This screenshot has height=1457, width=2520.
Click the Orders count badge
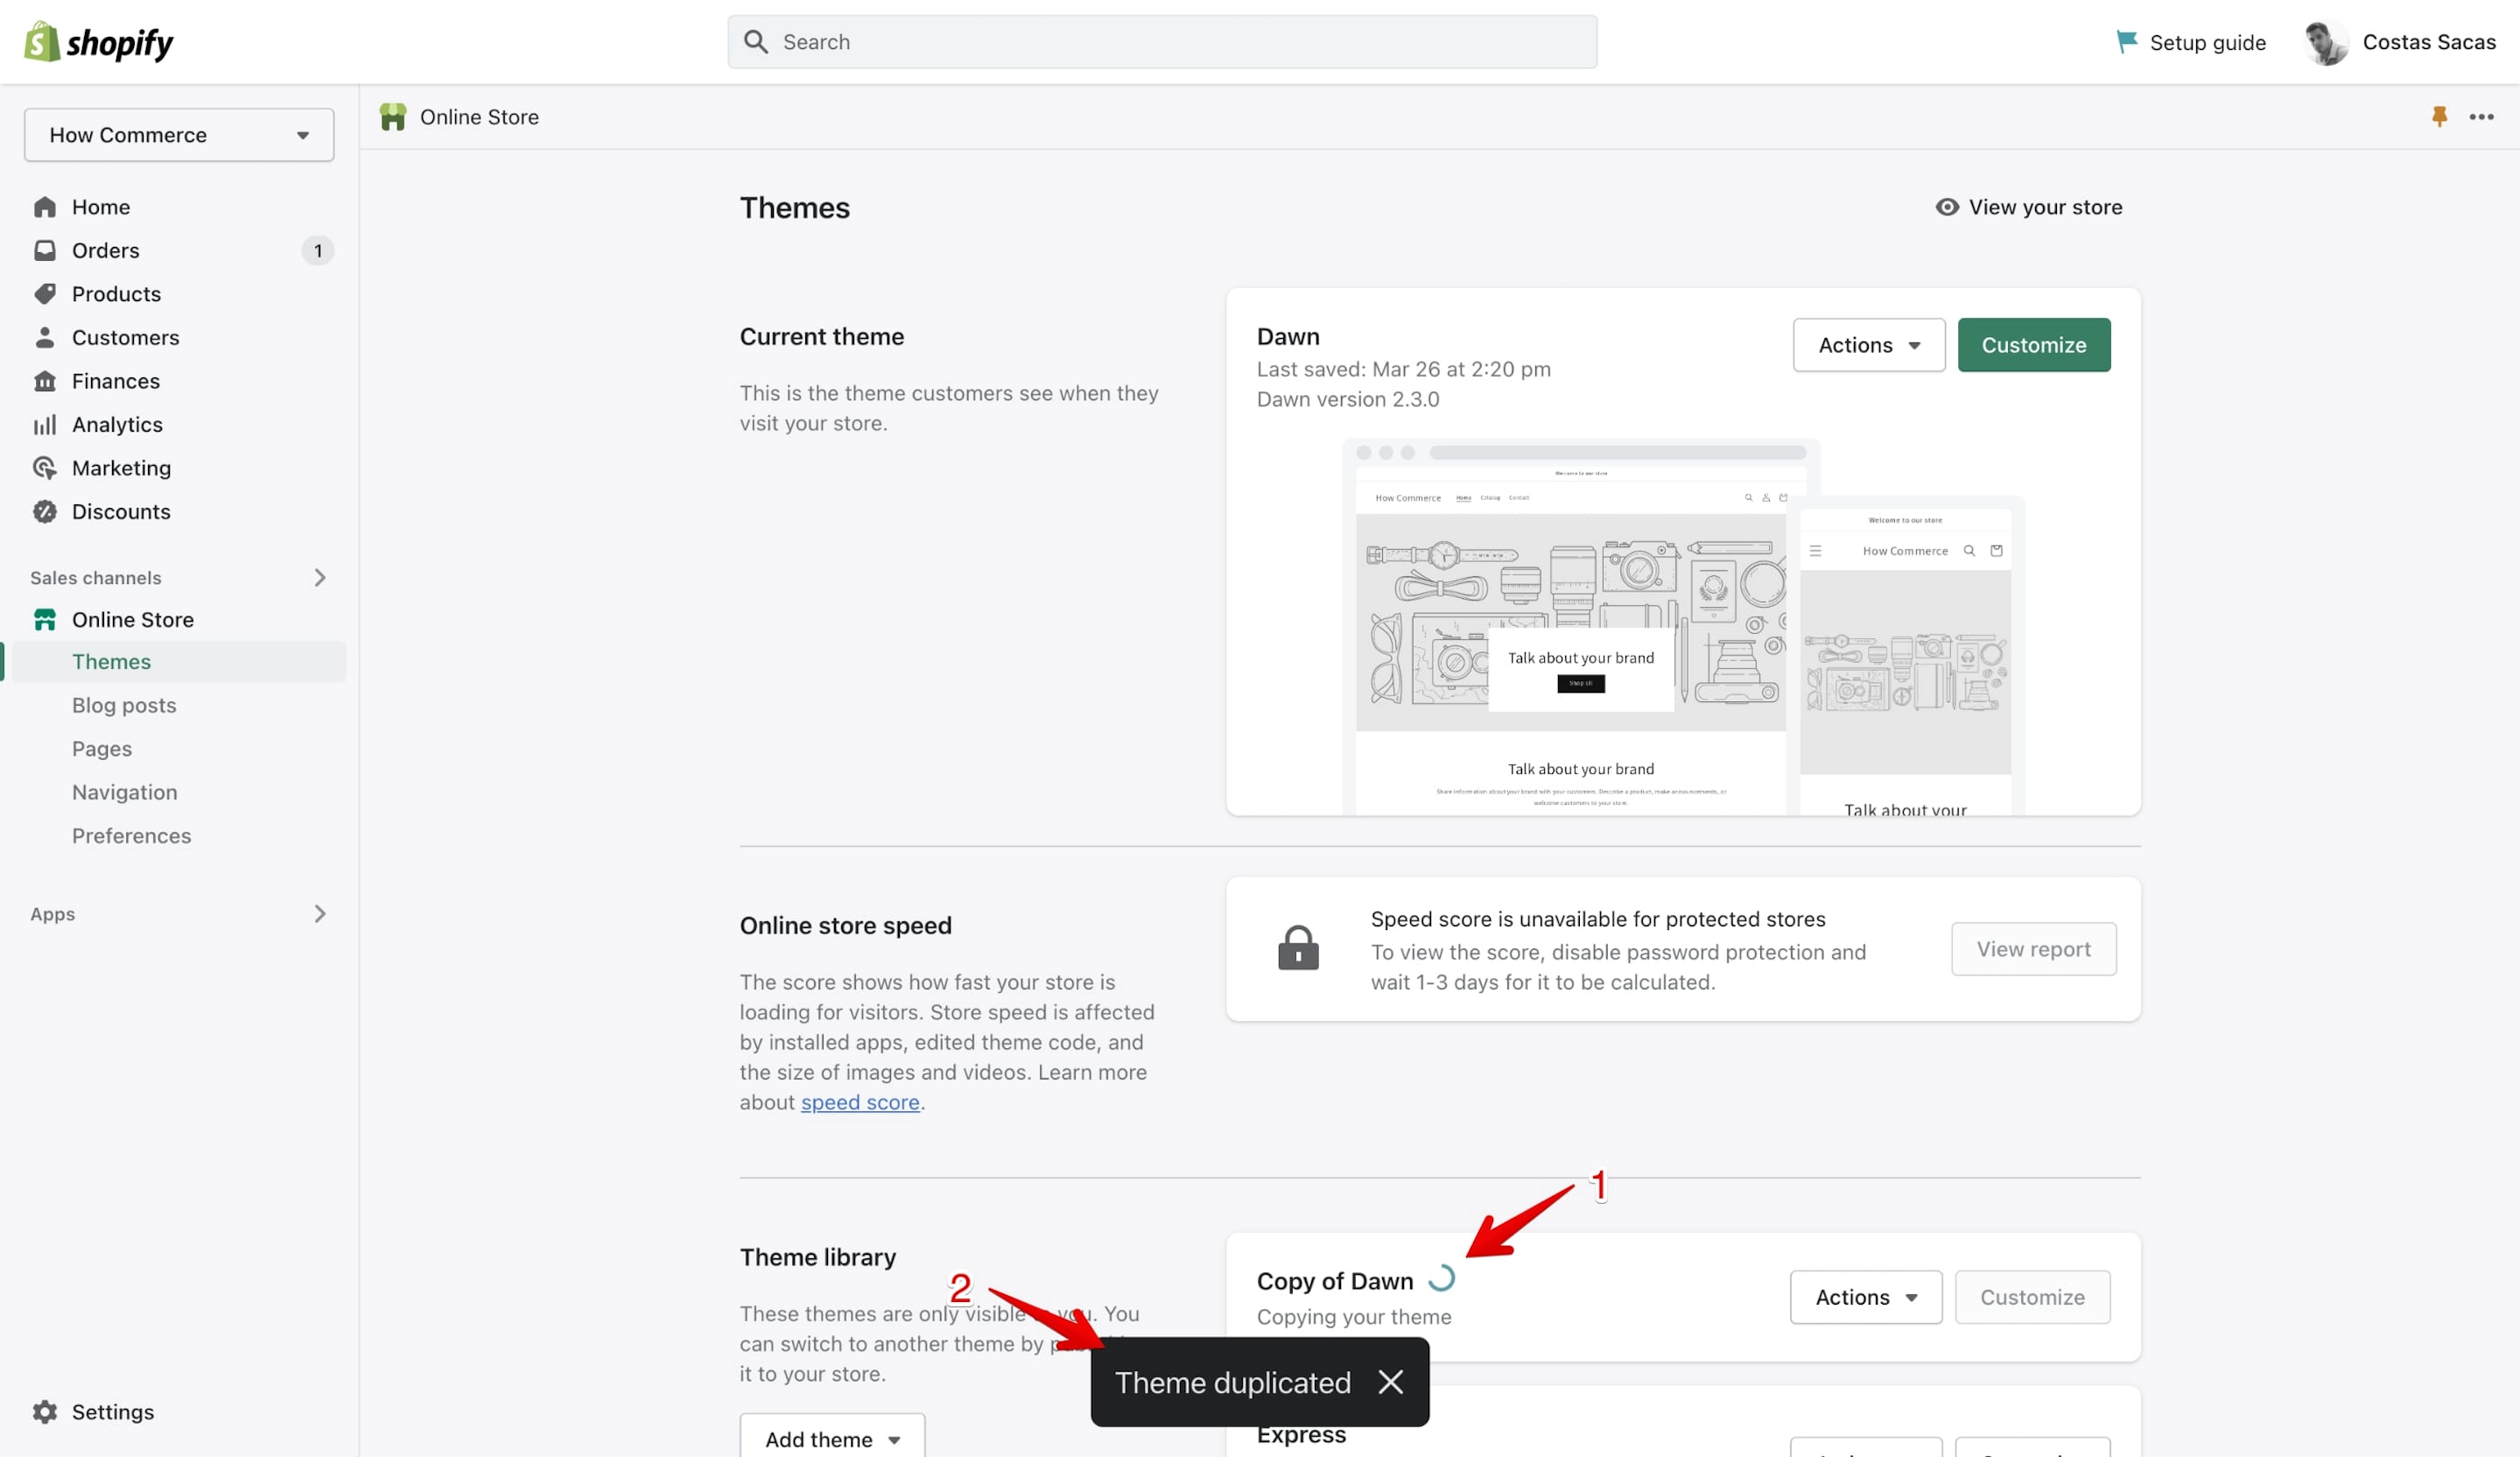click(x=318, y=250)
